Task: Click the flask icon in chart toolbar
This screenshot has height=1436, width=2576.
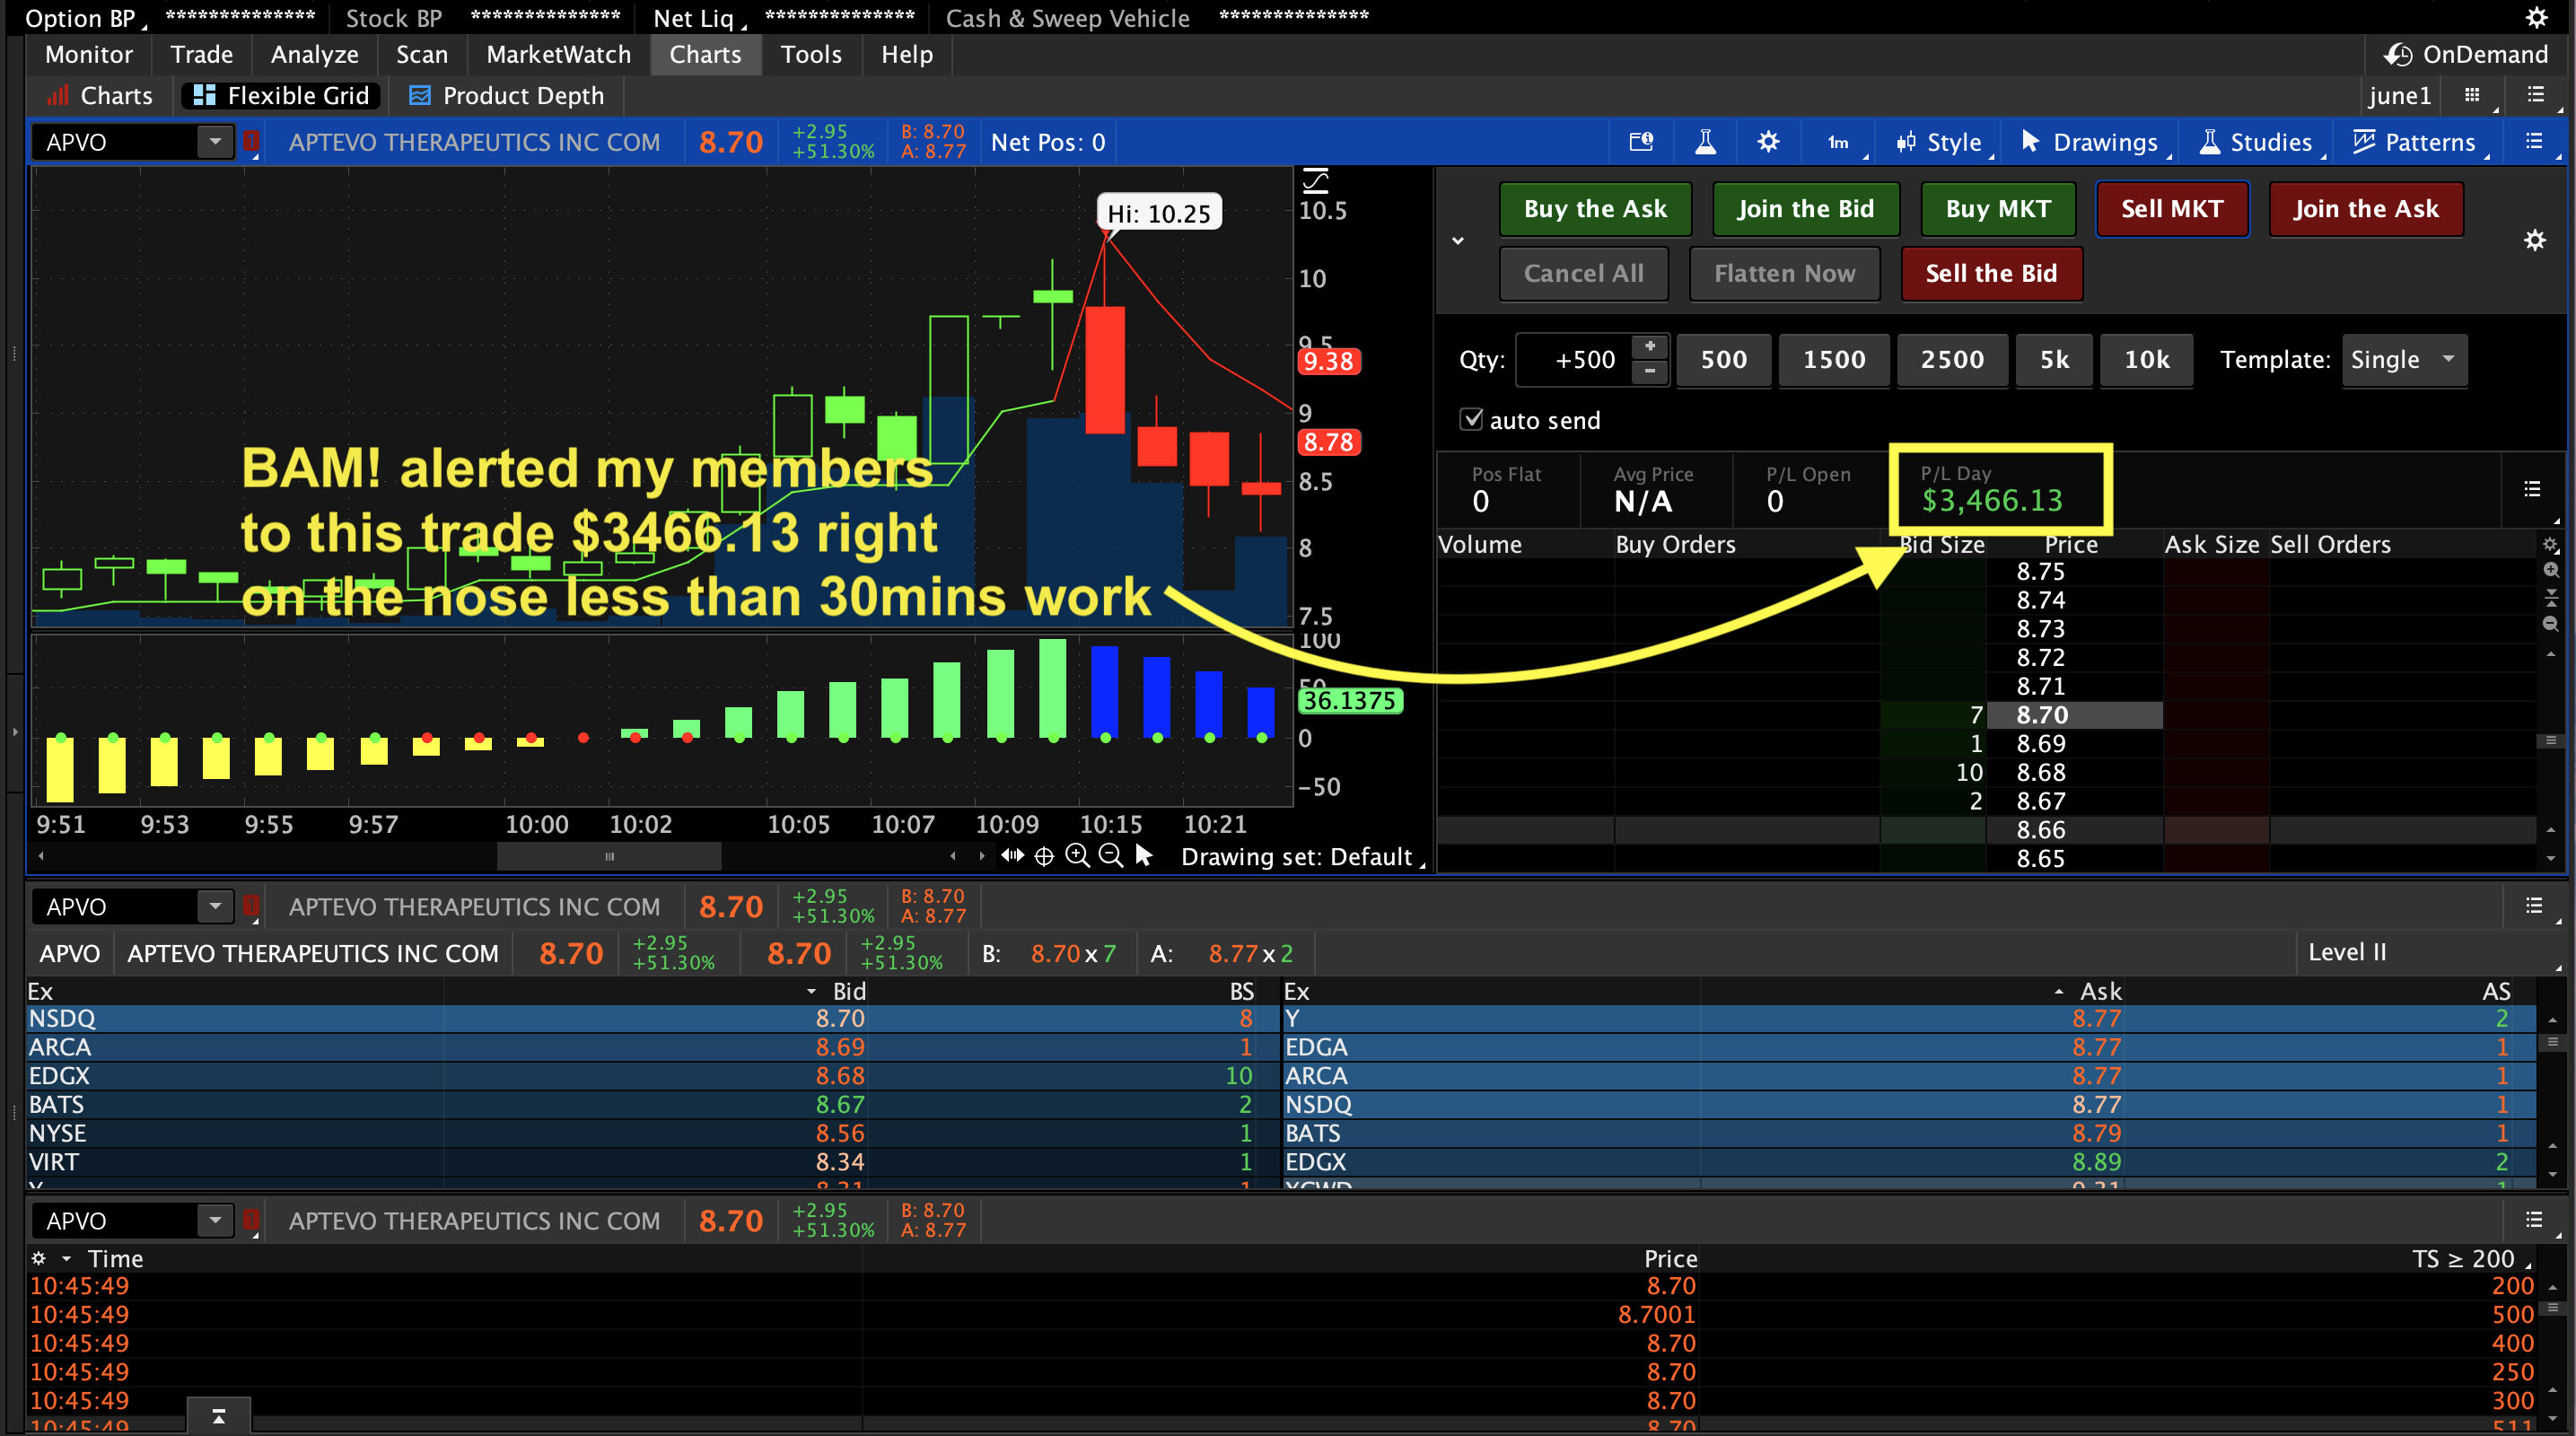Action: [1706, 142]
